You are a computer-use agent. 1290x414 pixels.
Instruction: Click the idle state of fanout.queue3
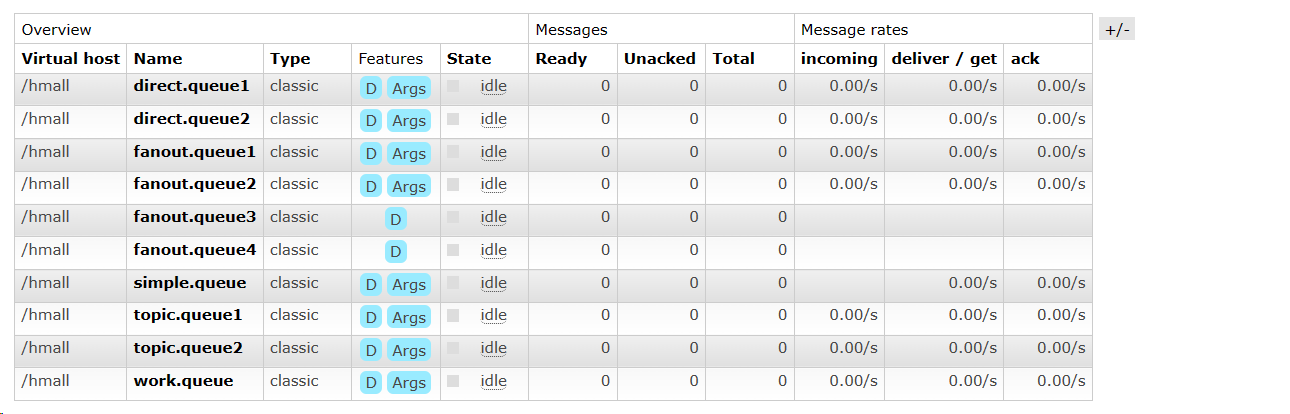tap(493, 218)
